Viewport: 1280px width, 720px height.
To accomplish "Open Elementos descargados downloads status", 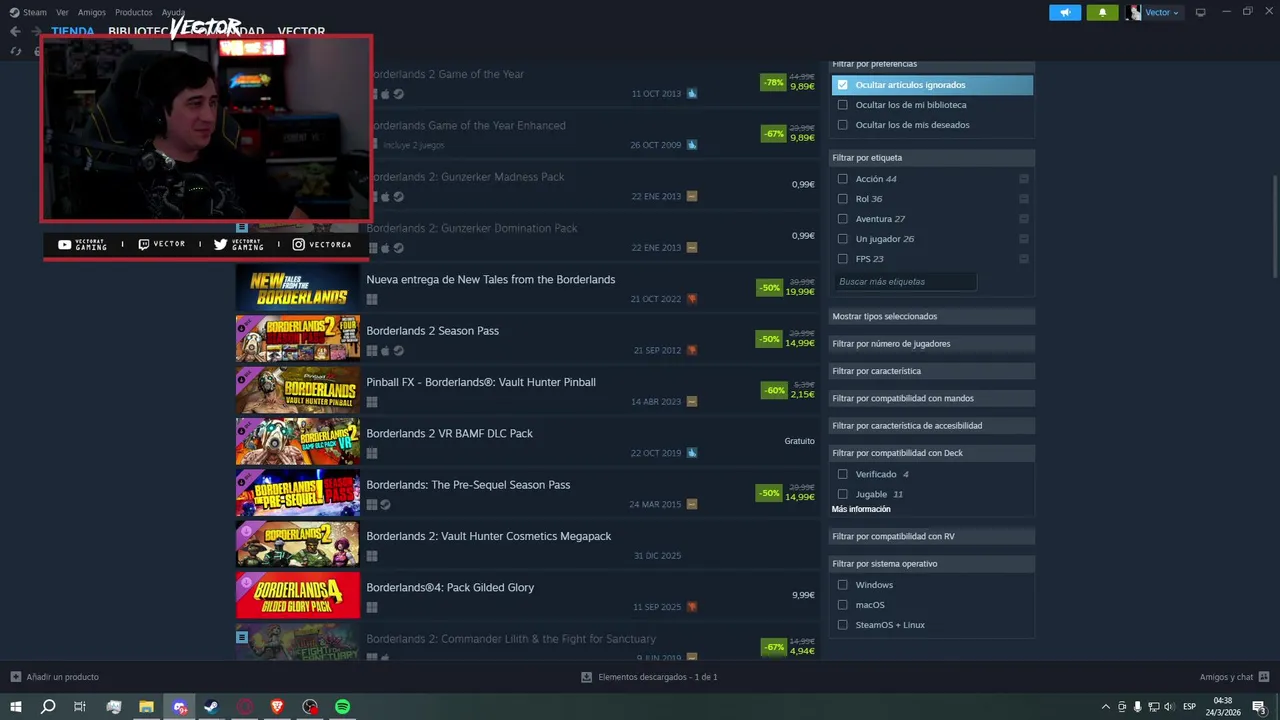I will click(x=649, y=677).
